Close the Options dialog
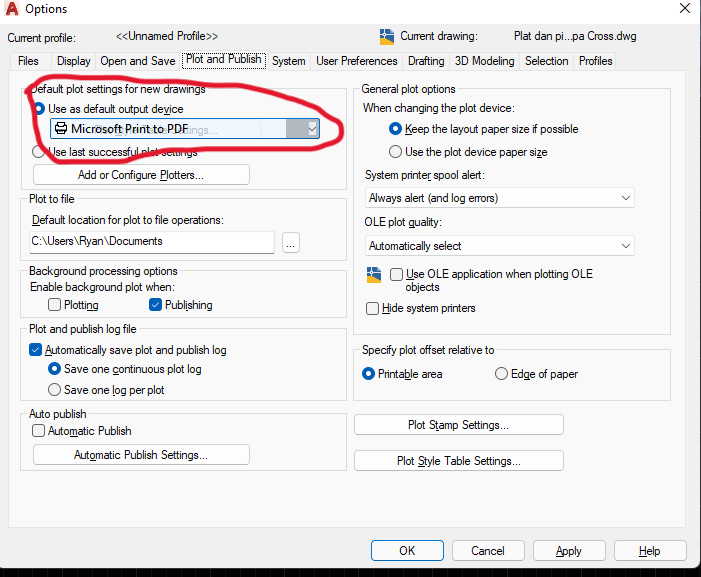 685,8
